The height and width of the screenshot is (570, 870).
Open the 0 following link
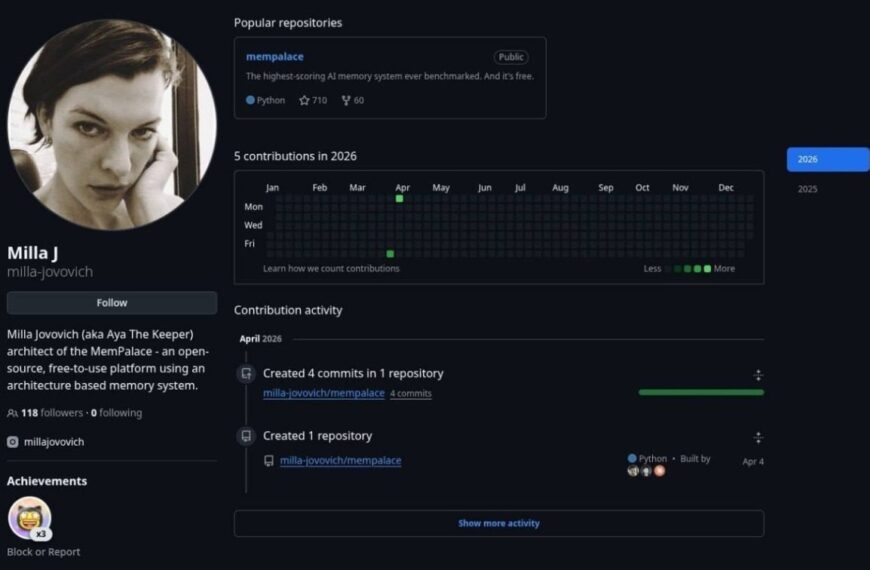[117, 413]
